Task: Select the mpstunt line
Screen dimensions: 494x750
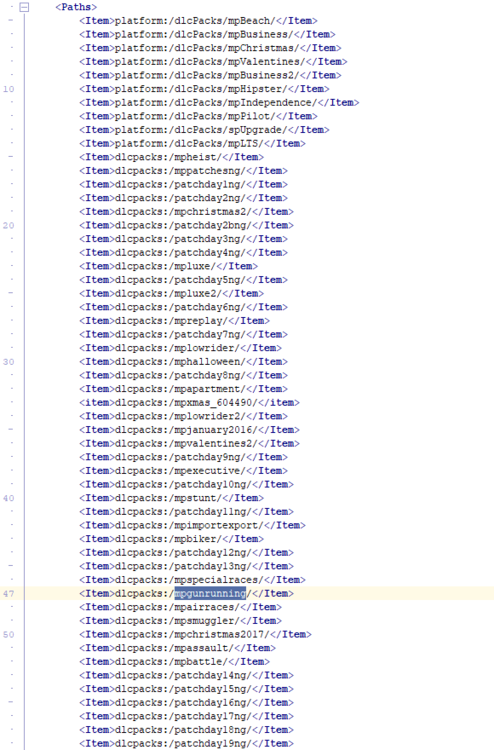Action: tap(172, 498)
